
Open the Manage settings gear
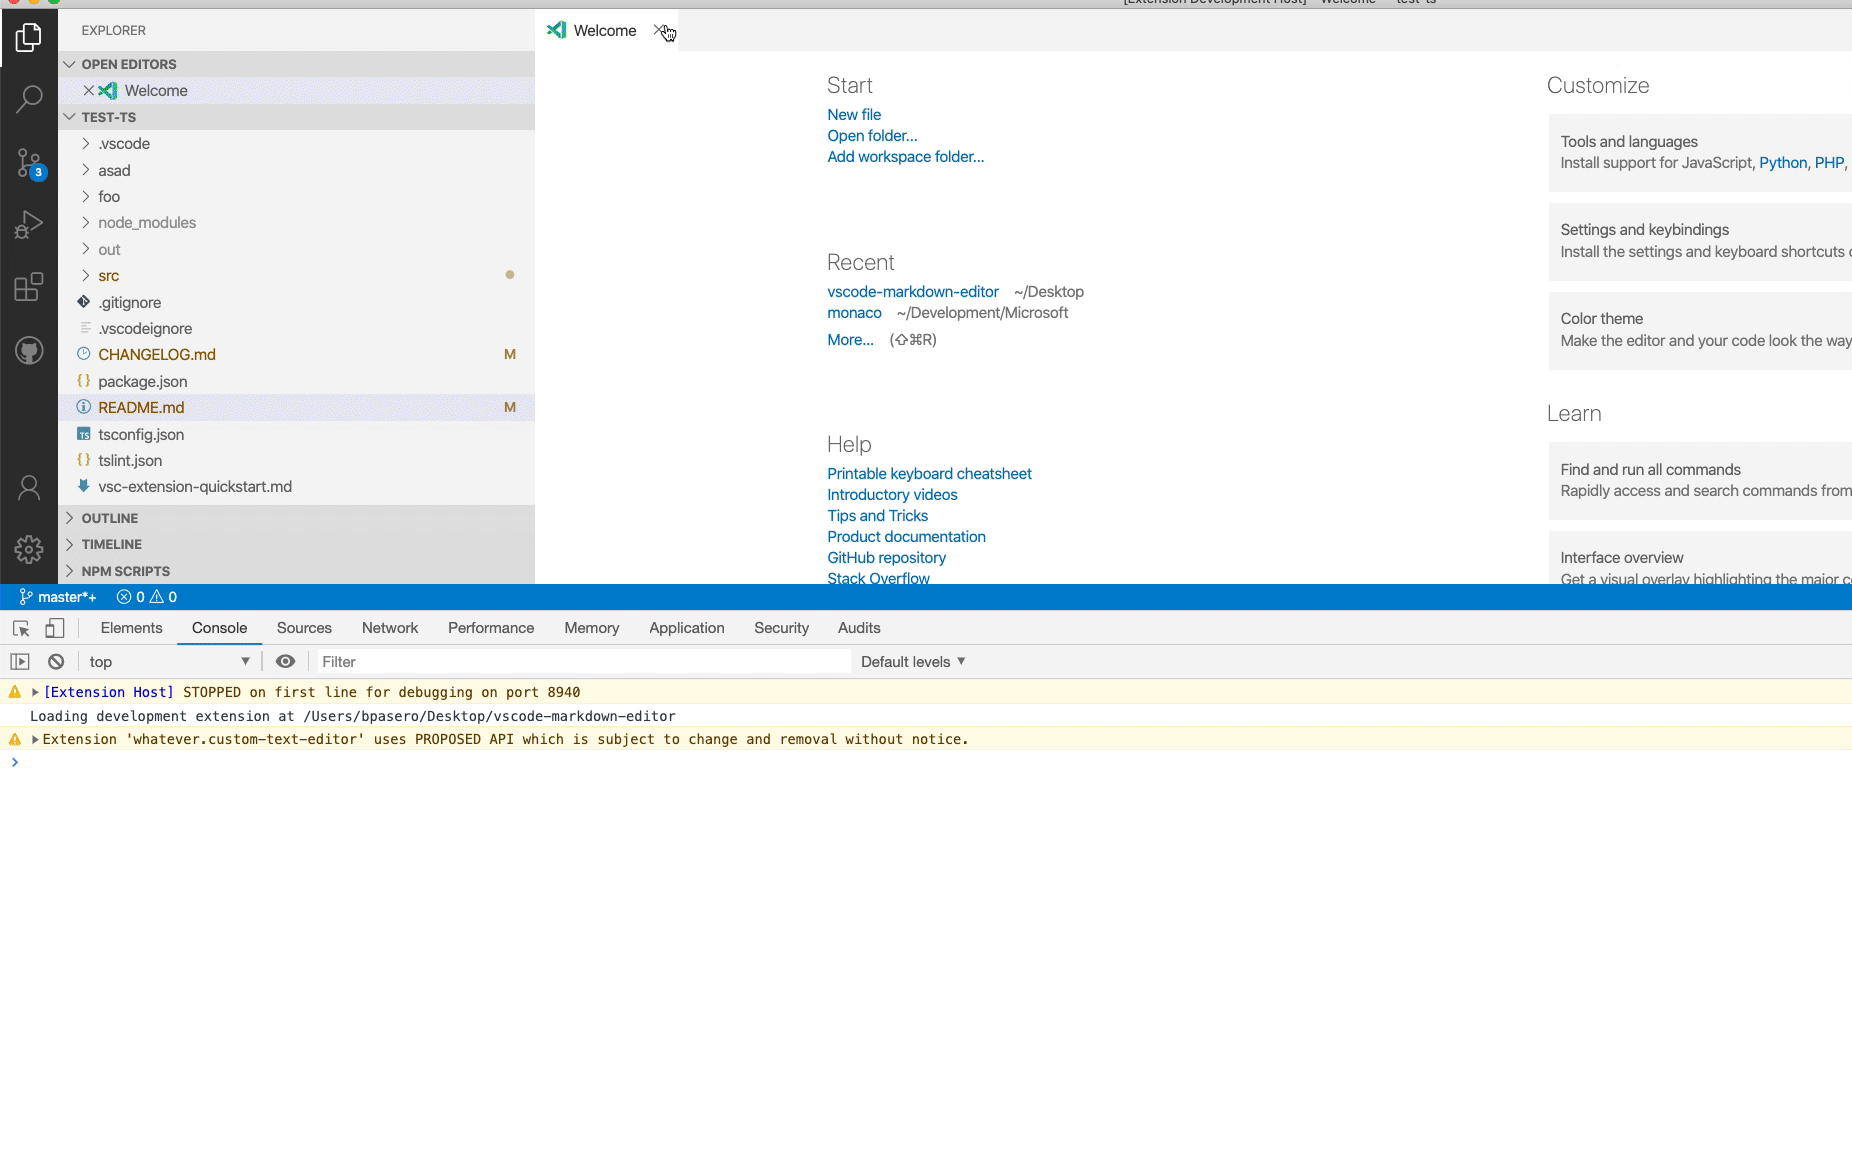(29, 549)
